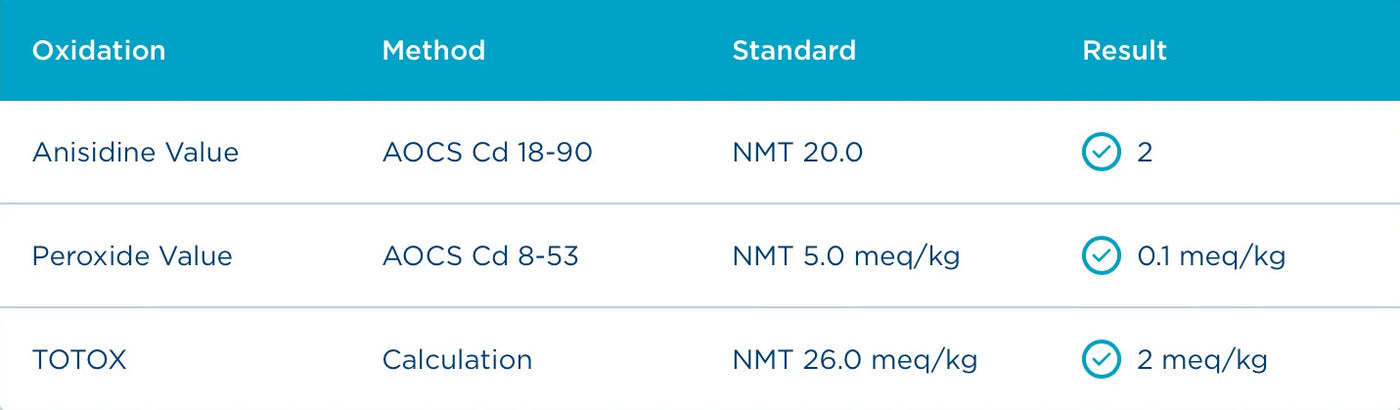1400x410 pixels.
Task: Select the Result column header
Action: [x=1125, y=50]
